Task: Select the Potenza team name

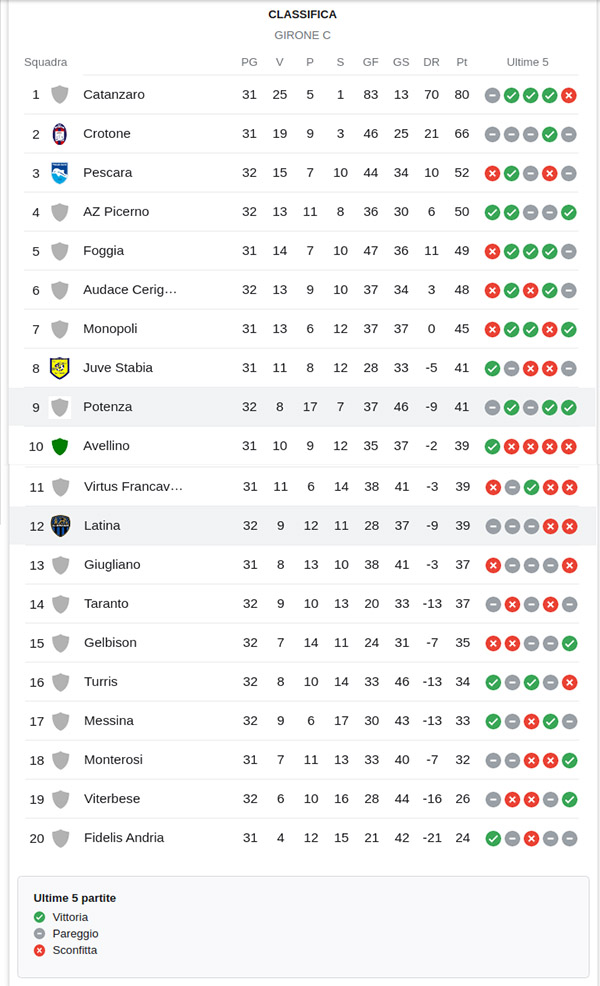Action: pyautogui.click(x=108, y=407)
